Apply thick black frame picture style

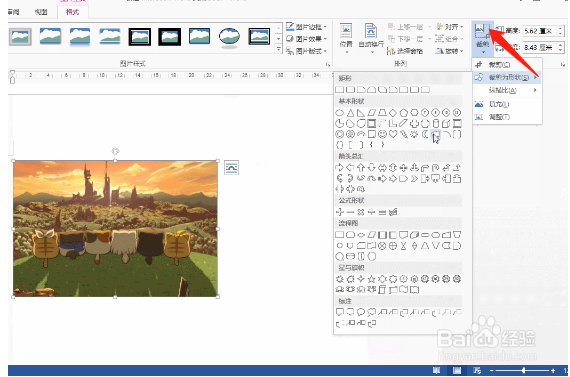pos(169,36)
